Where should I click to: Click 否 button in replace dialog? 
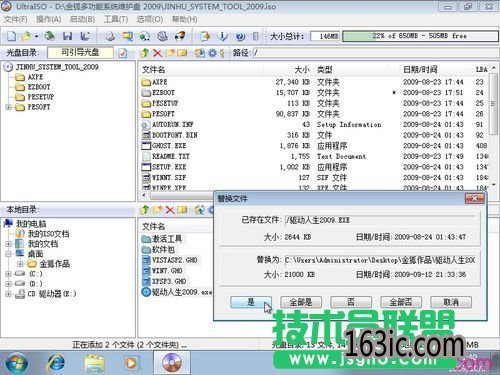[x=351, y=302]
